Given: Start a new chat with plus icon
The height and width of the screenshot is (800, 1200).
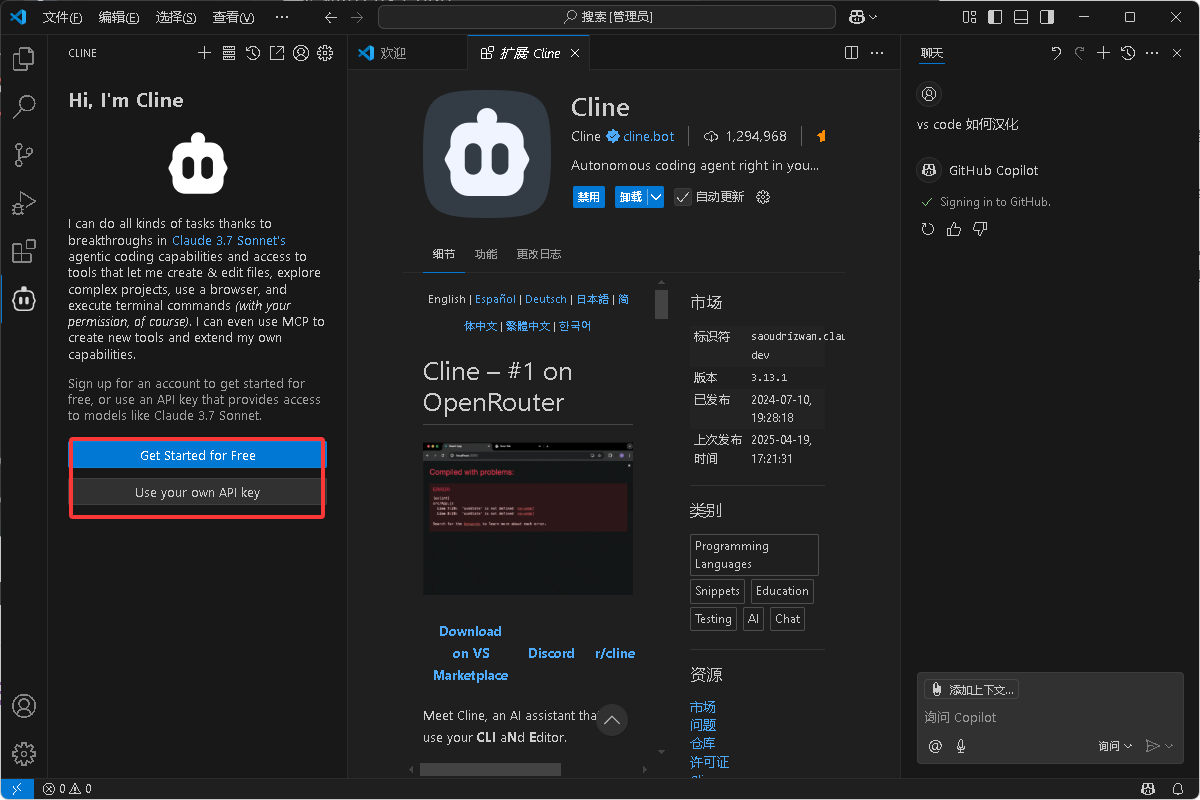Looking at the screenshot, I should 1104,53.
